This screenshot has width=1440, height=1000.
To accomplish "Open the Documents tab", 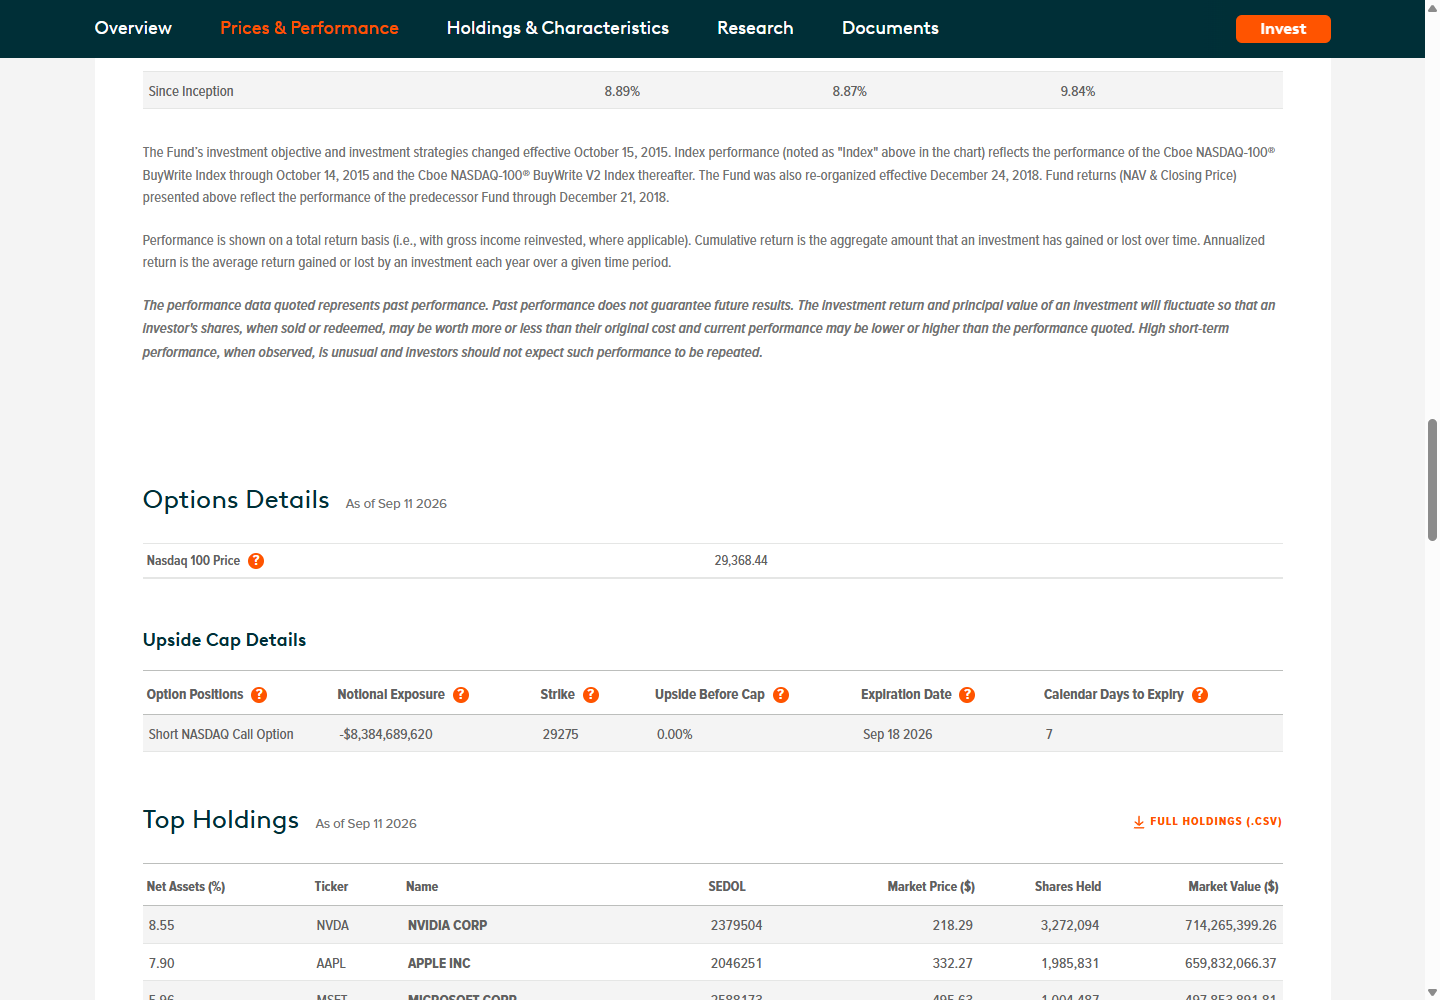I will pyautogui.click(x=890, y=28).
